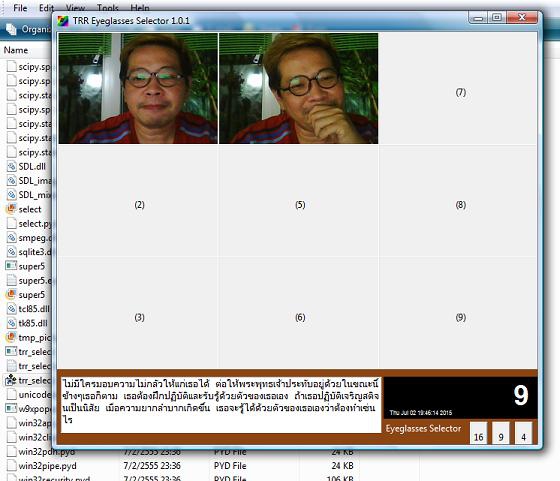
Task: Select empty photo slot (2)
Action: click(x=138, y=201)
